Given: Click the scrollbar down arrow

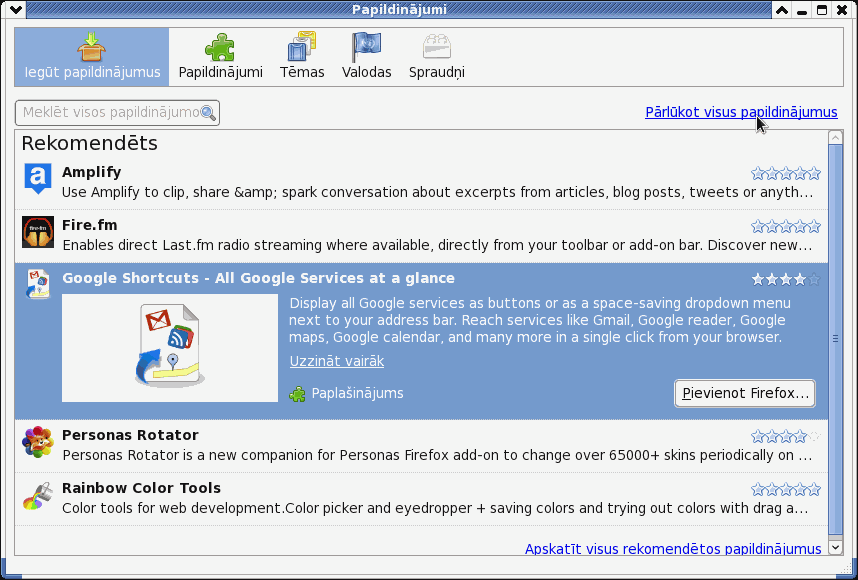Looking at the screenshot, I should pyautogui.click(x=836, y=547).
